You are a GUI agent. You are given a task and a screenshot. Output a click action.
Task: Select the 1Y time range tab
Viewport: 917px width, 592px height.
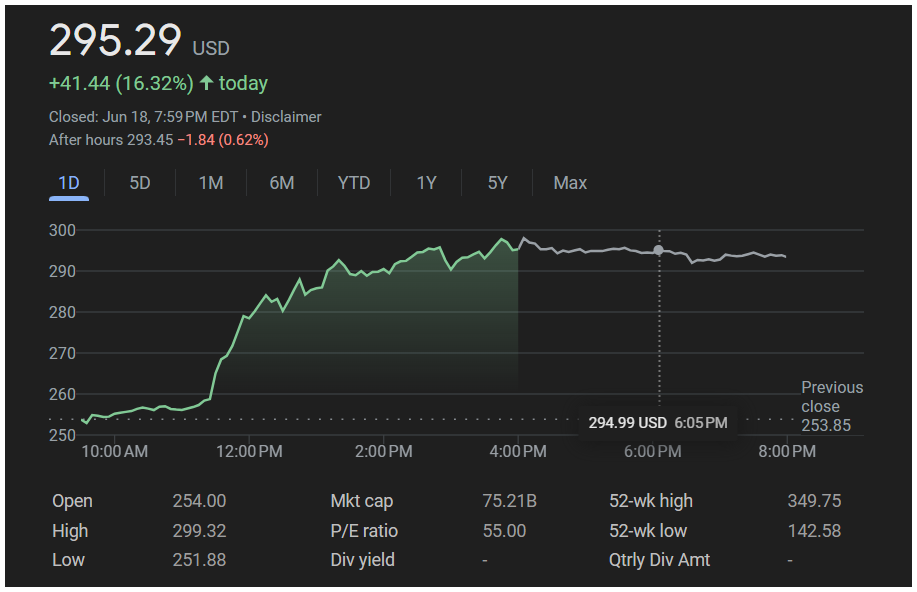pyautogui.click(x=426, y=183)
